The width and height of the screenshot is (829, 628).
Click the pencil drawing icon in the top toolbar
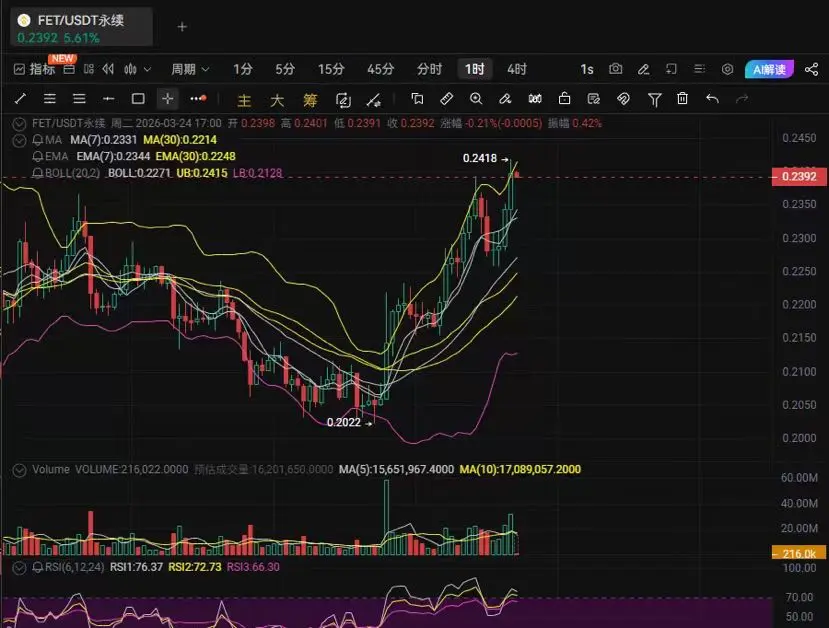643,69
